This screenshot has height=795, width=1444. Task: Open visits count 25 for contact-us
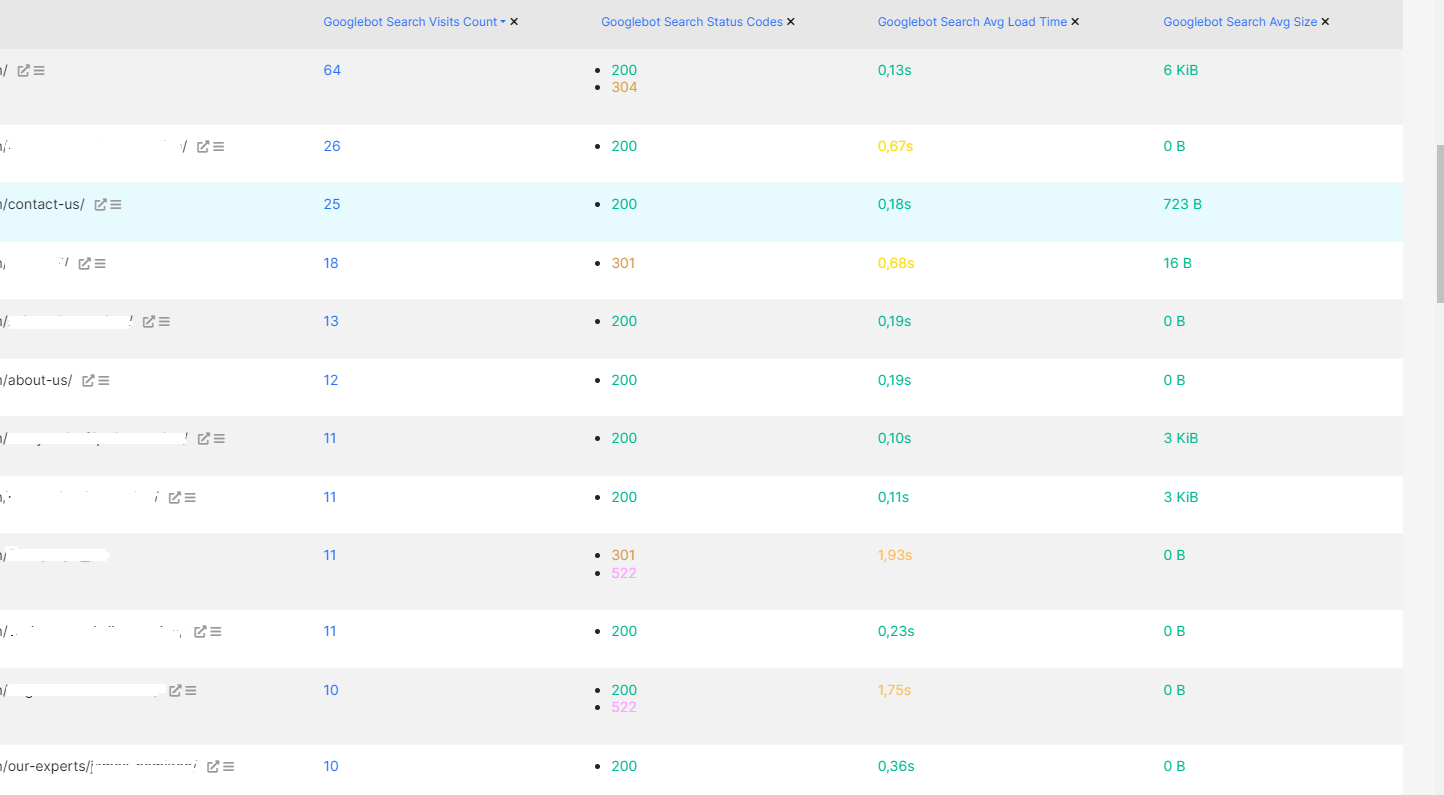(332, 205)
